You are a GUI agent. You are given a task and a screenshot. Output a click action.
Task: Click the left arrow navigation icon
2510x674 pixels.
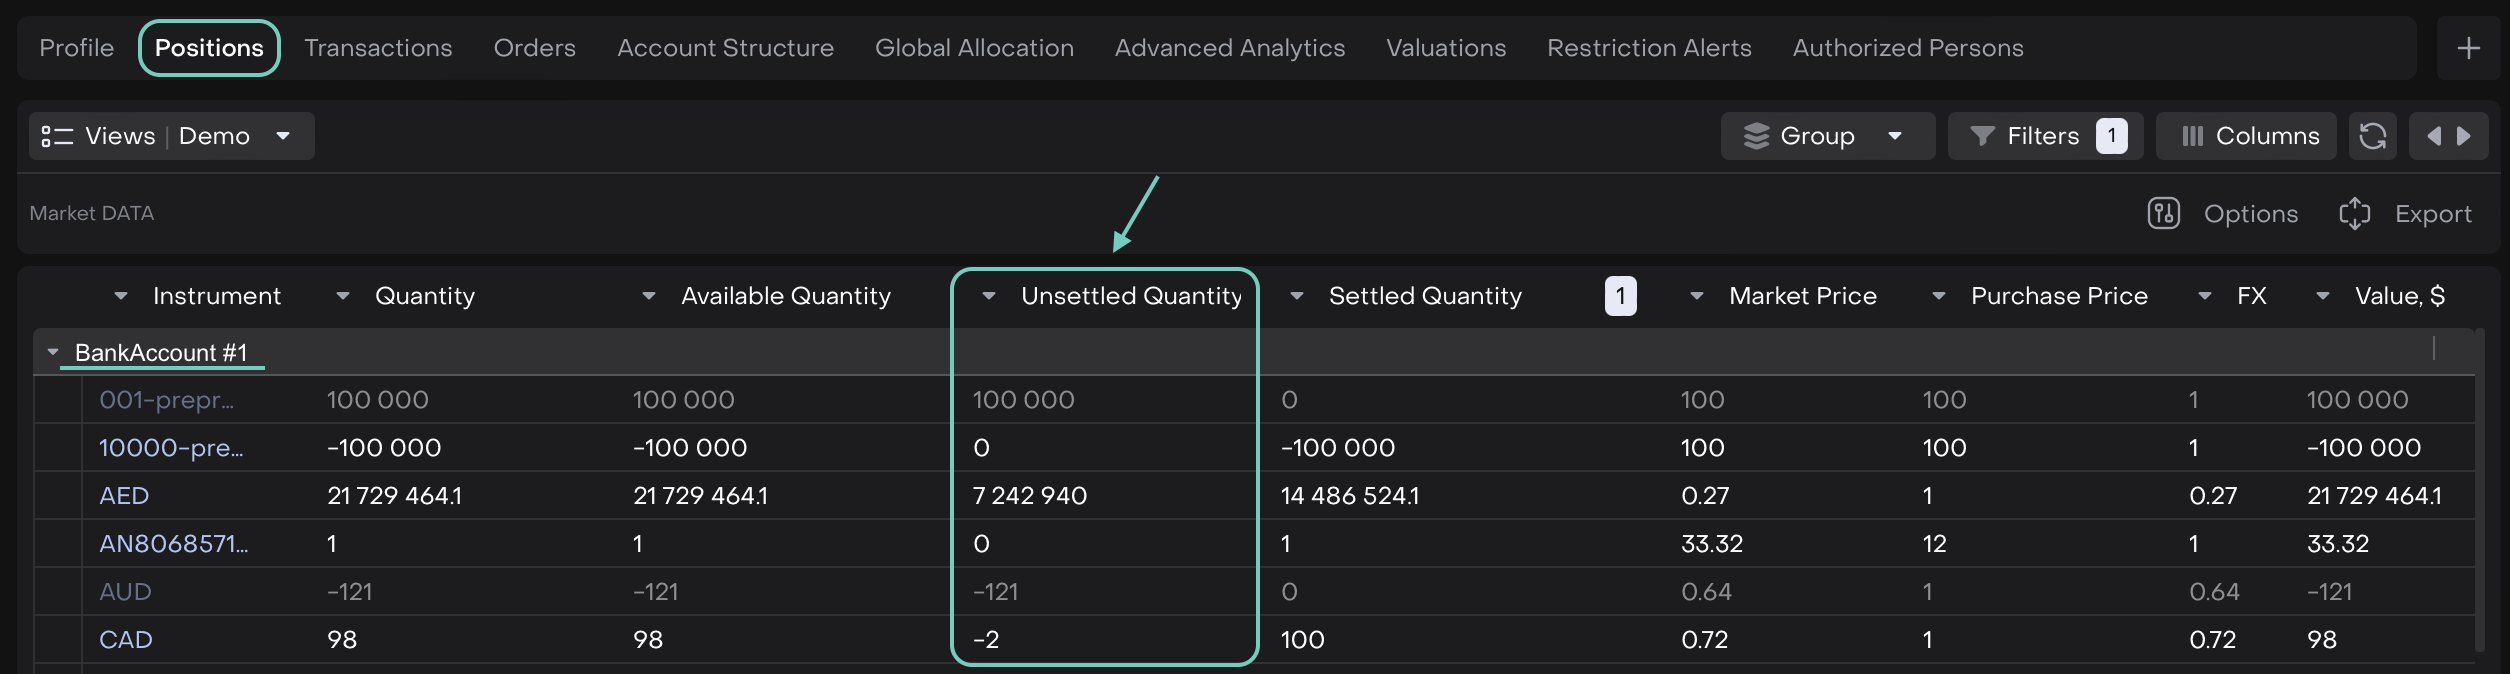coord(2434,136)
